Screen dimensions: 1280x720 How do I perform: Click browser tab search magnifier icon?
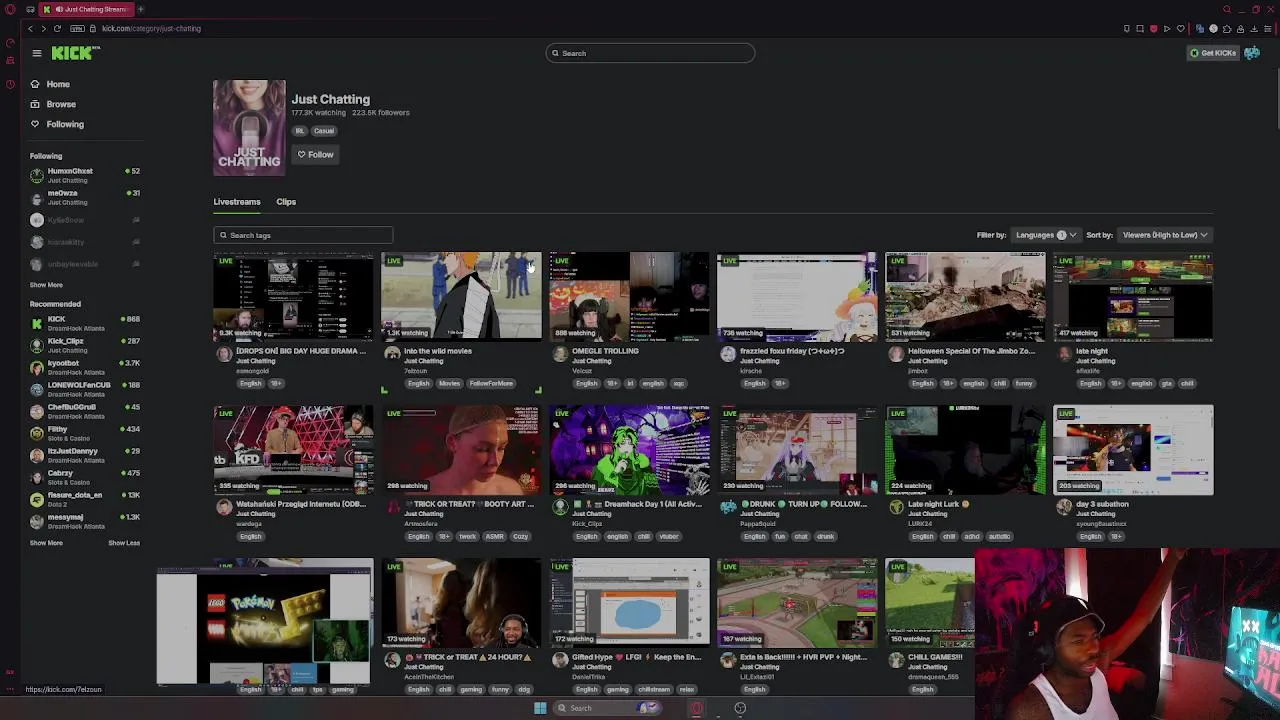1229,9
